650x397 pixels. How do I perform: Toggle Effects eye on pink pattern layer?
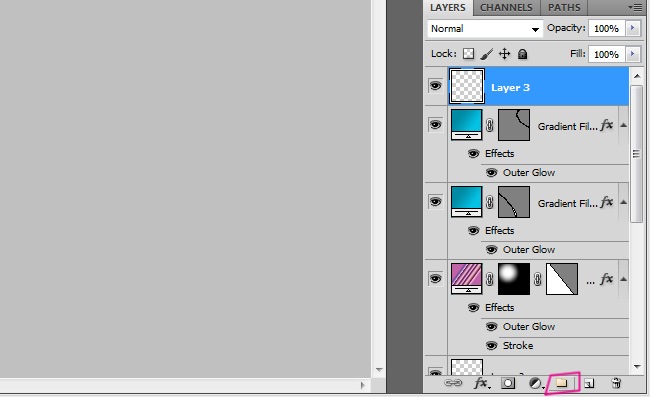473,308
